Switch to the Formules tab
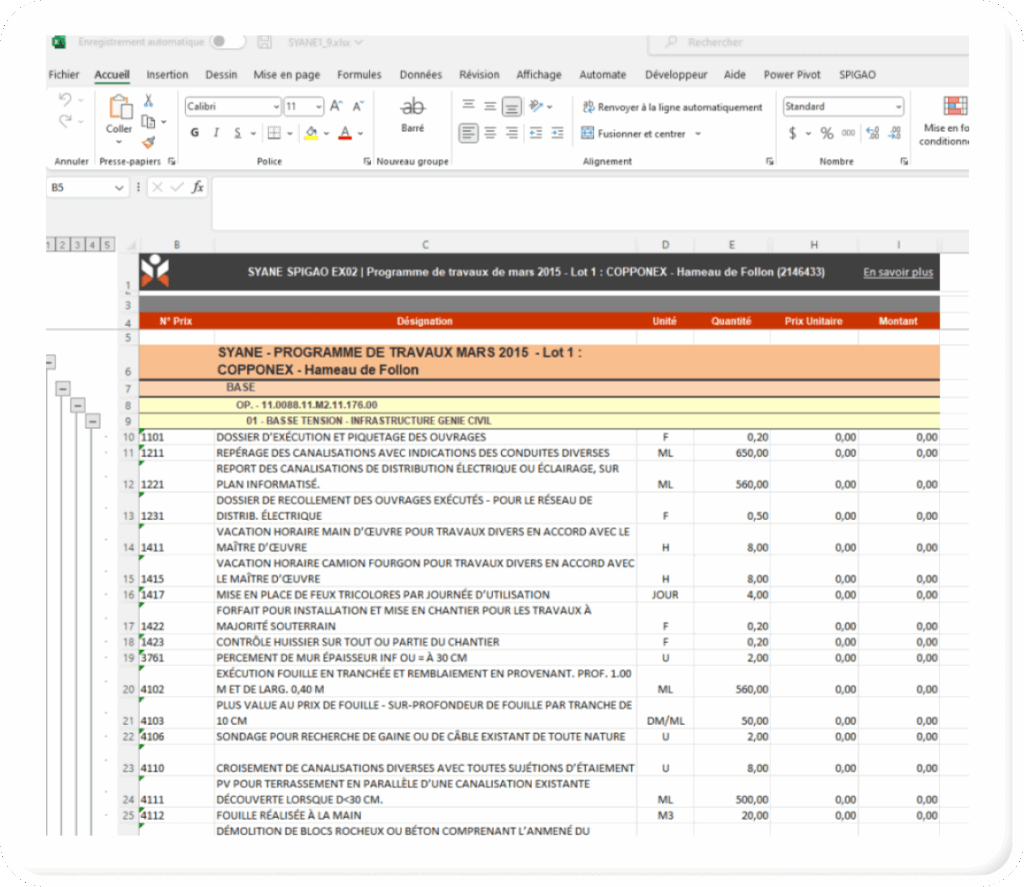 (x=359, y=75)
